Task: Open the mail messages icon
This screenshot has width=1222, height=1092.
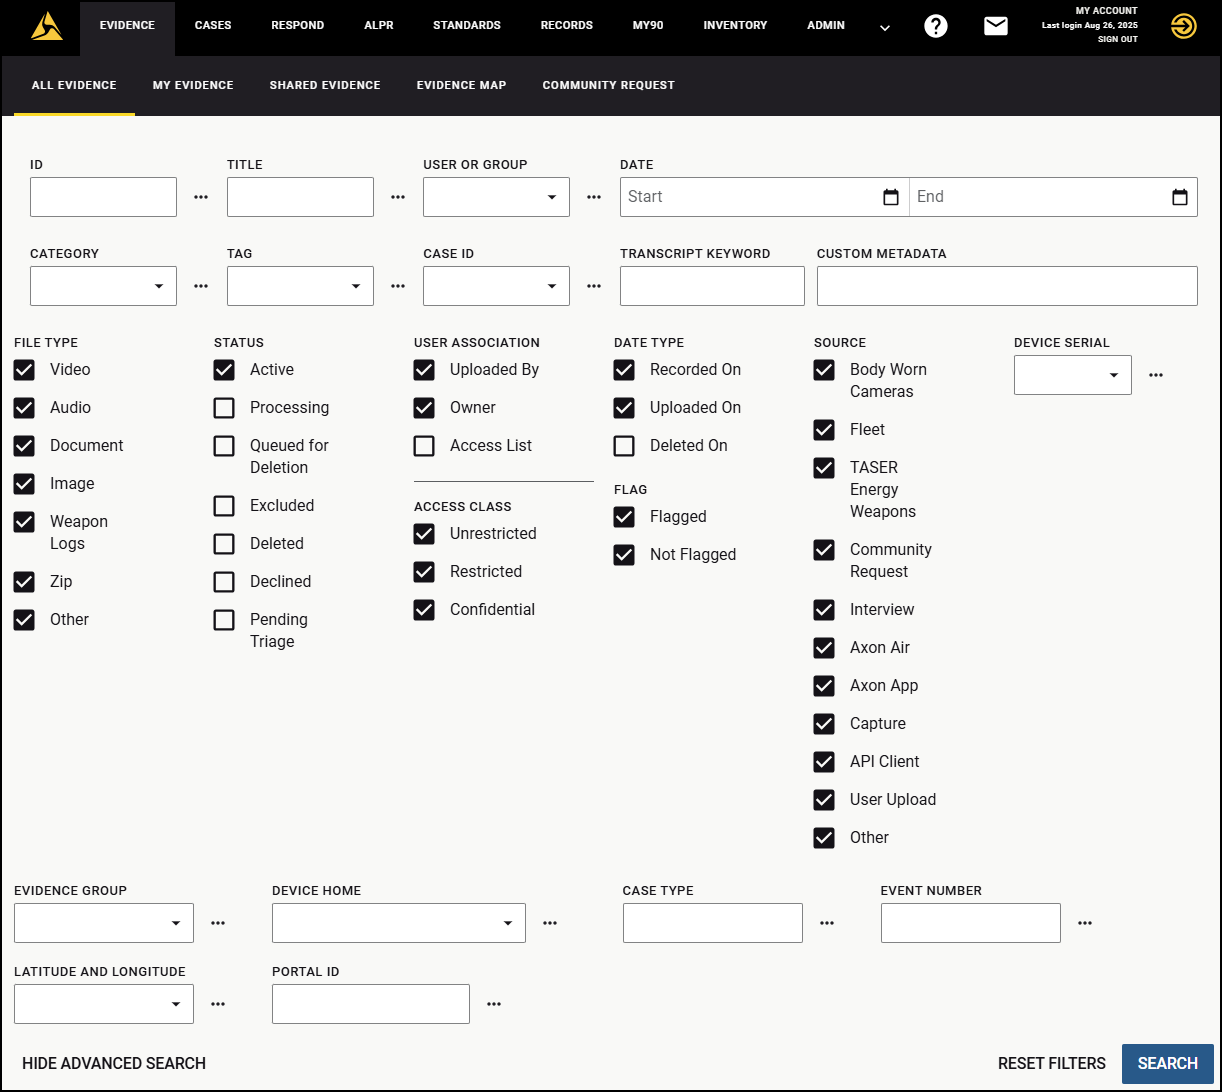Action: [x=995, y=27]
